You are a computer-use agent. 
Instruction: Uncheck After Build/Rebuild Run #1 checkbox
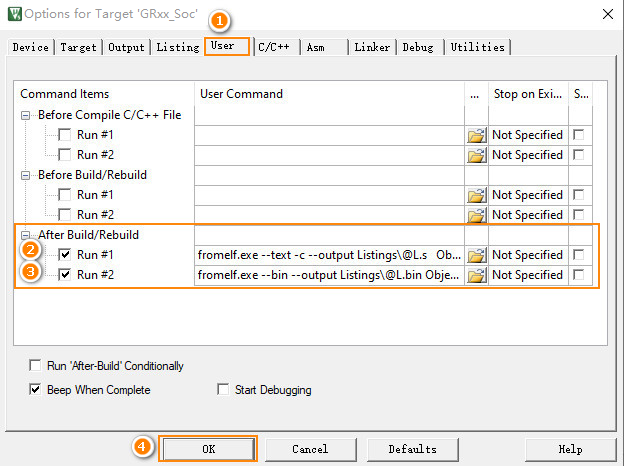[65, 255]
